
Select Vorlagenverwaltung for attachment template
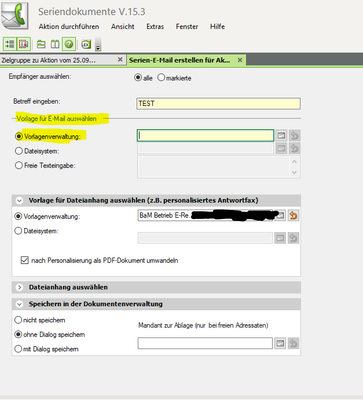18,216
